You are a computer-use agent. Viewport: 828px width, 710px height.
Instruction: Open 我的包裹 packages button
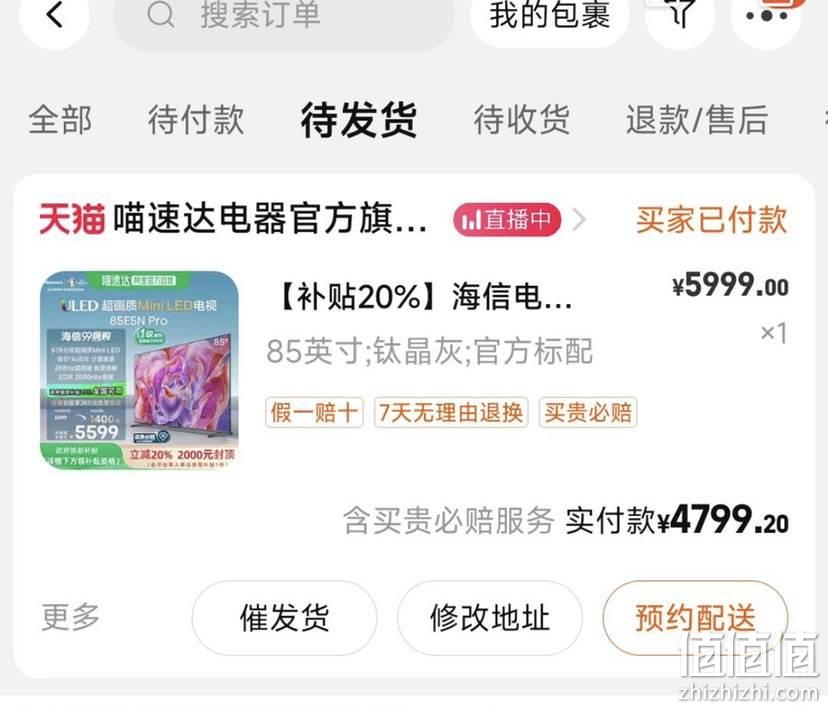[549, 16]
